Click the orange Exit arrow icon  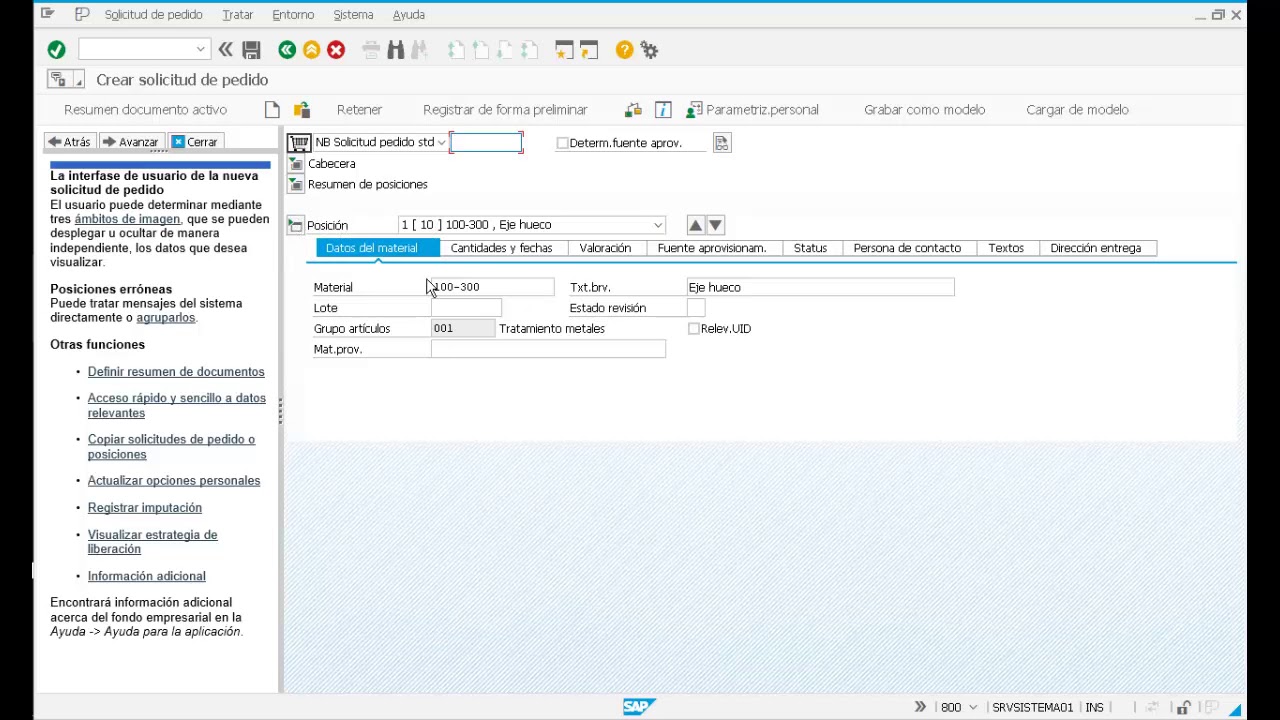311,50
